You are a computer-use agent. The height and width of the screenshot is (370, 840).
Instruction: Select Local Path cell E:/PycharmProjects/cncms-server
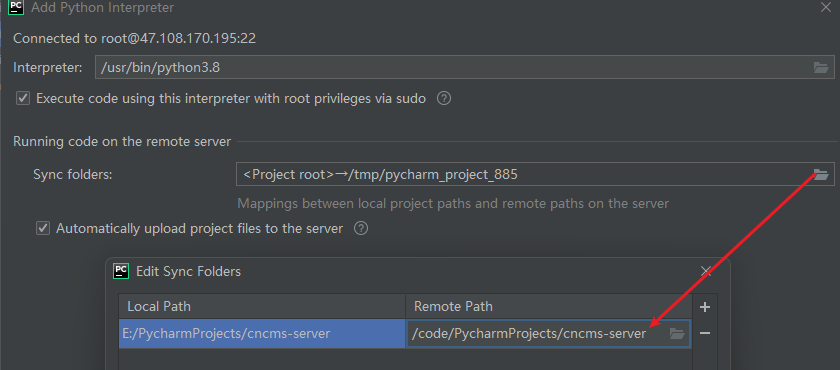point(262,334)
